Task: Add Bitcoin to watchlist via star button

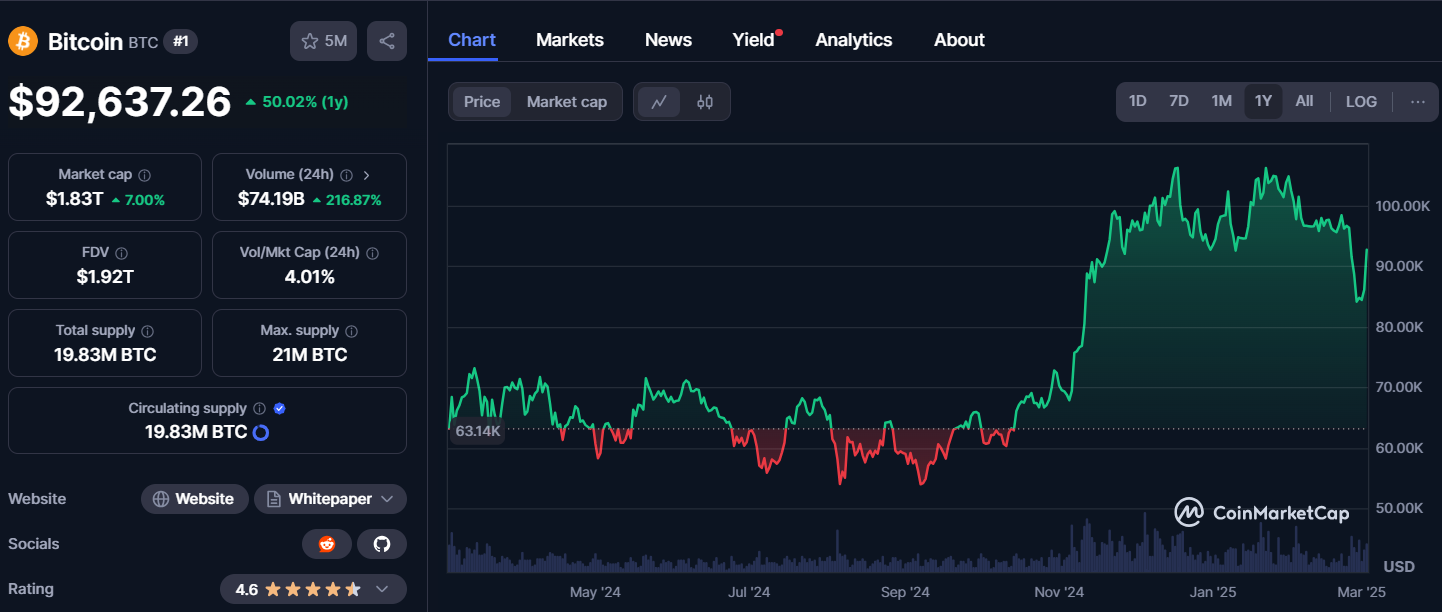Action: click(x=323, y=41)
